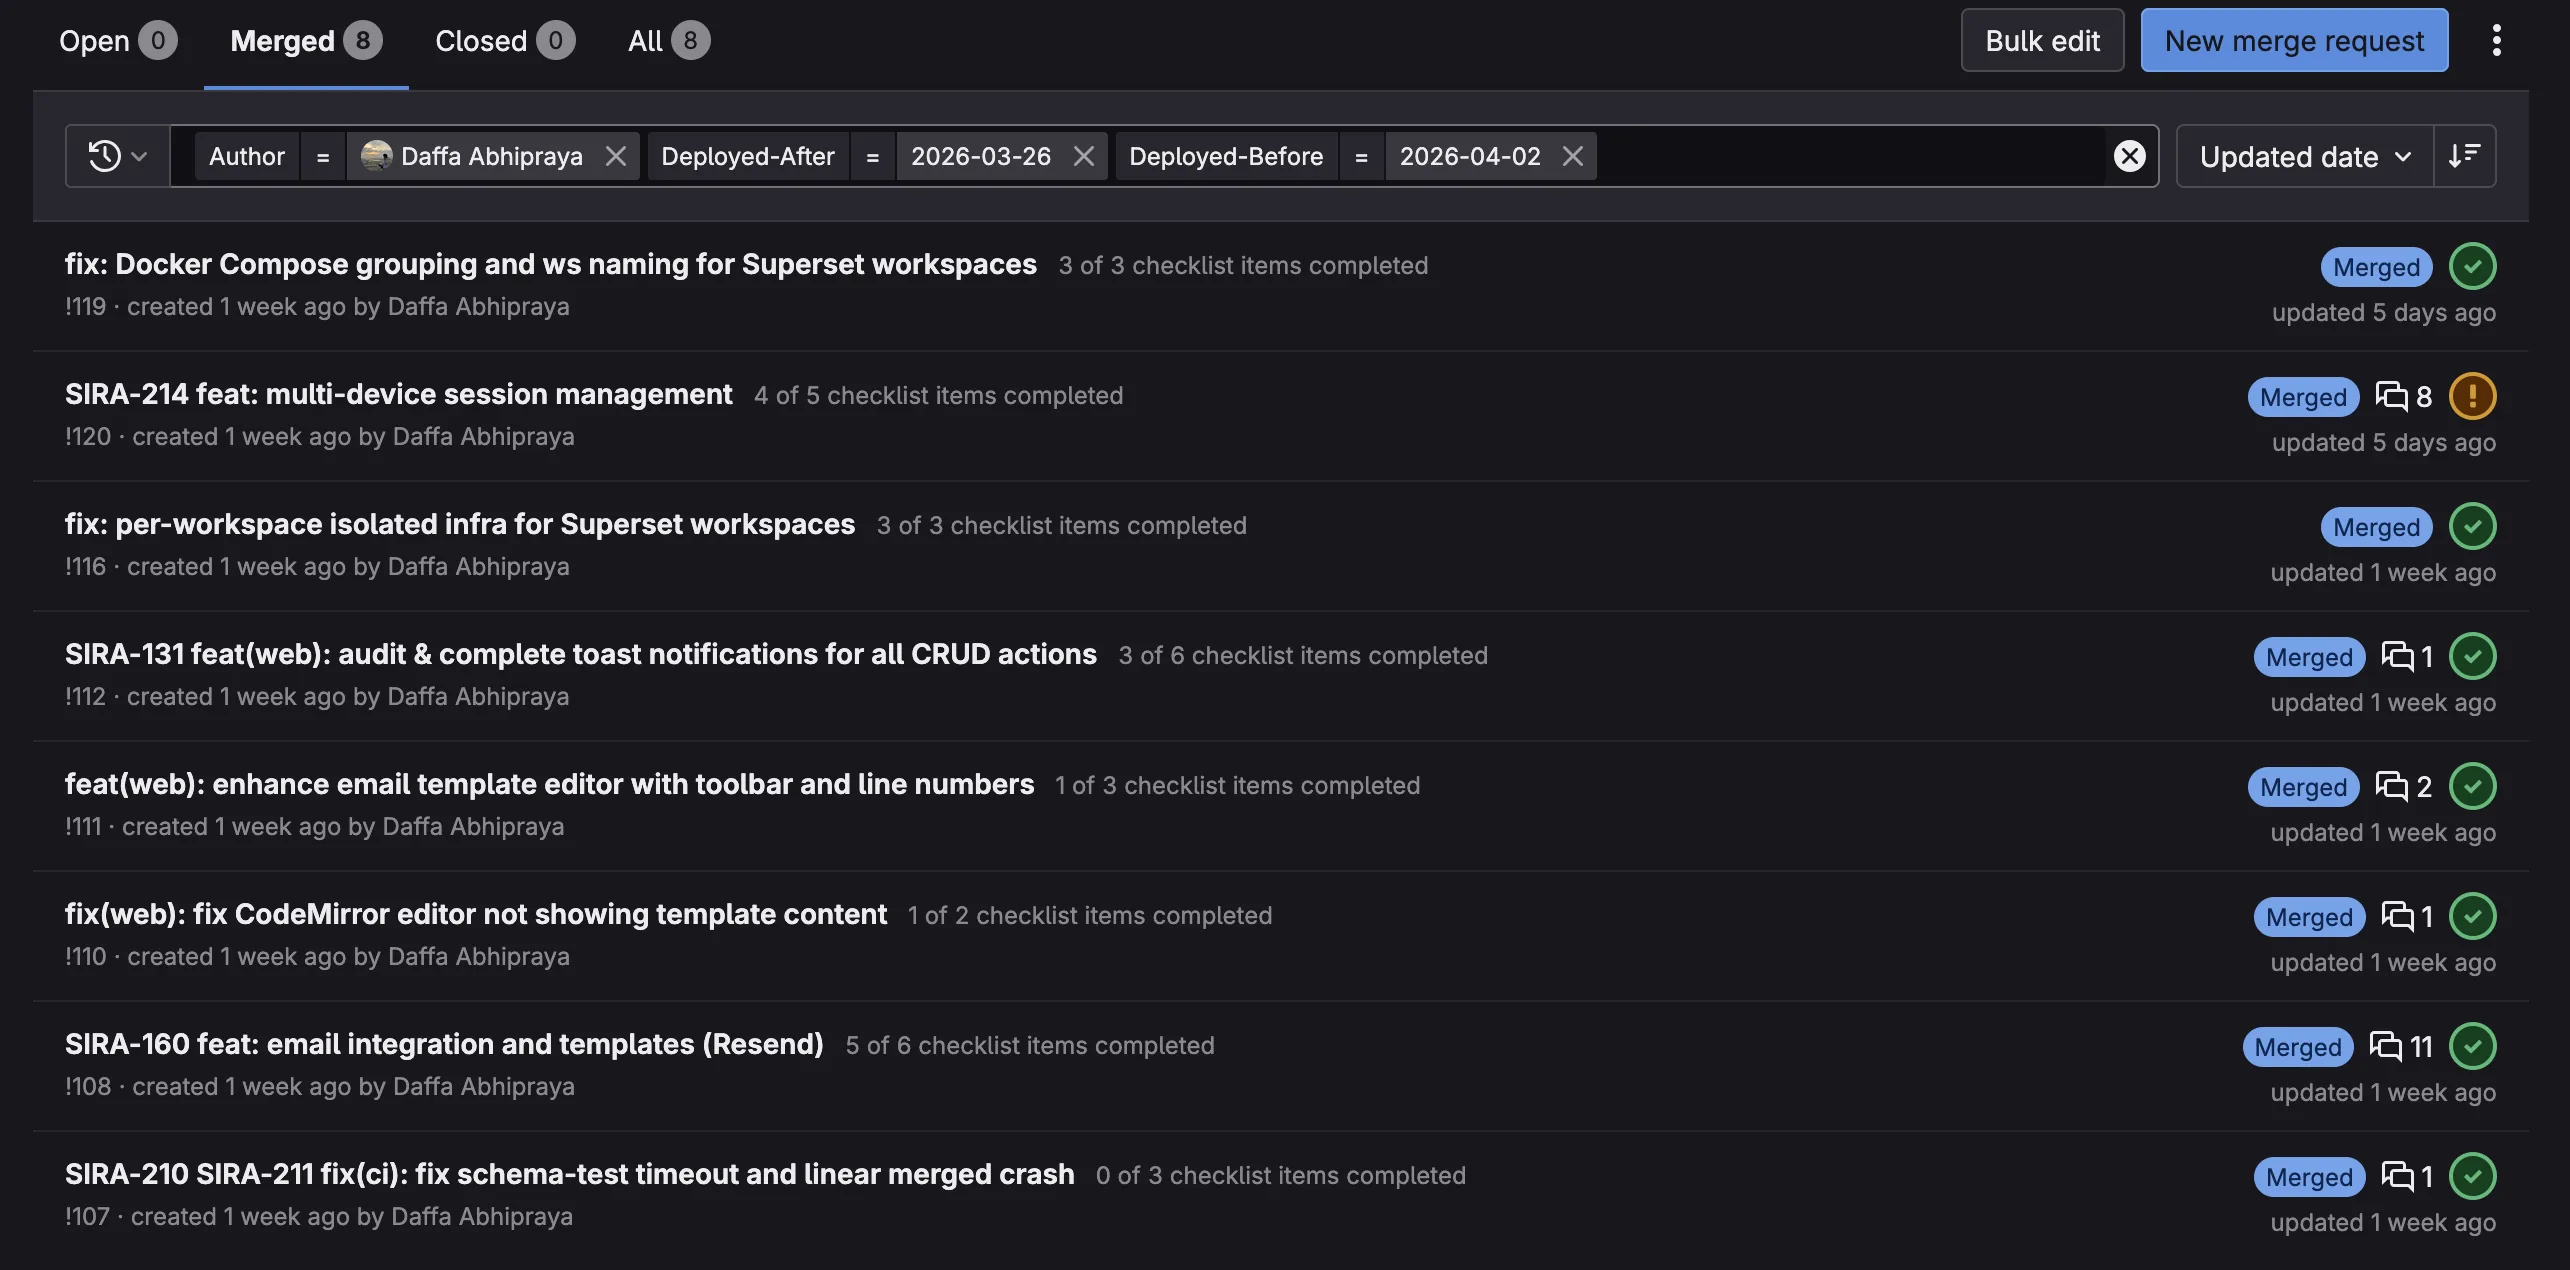Switch to the Closed tab
The image size is (2570, 1270).
[x=504, y=41]
